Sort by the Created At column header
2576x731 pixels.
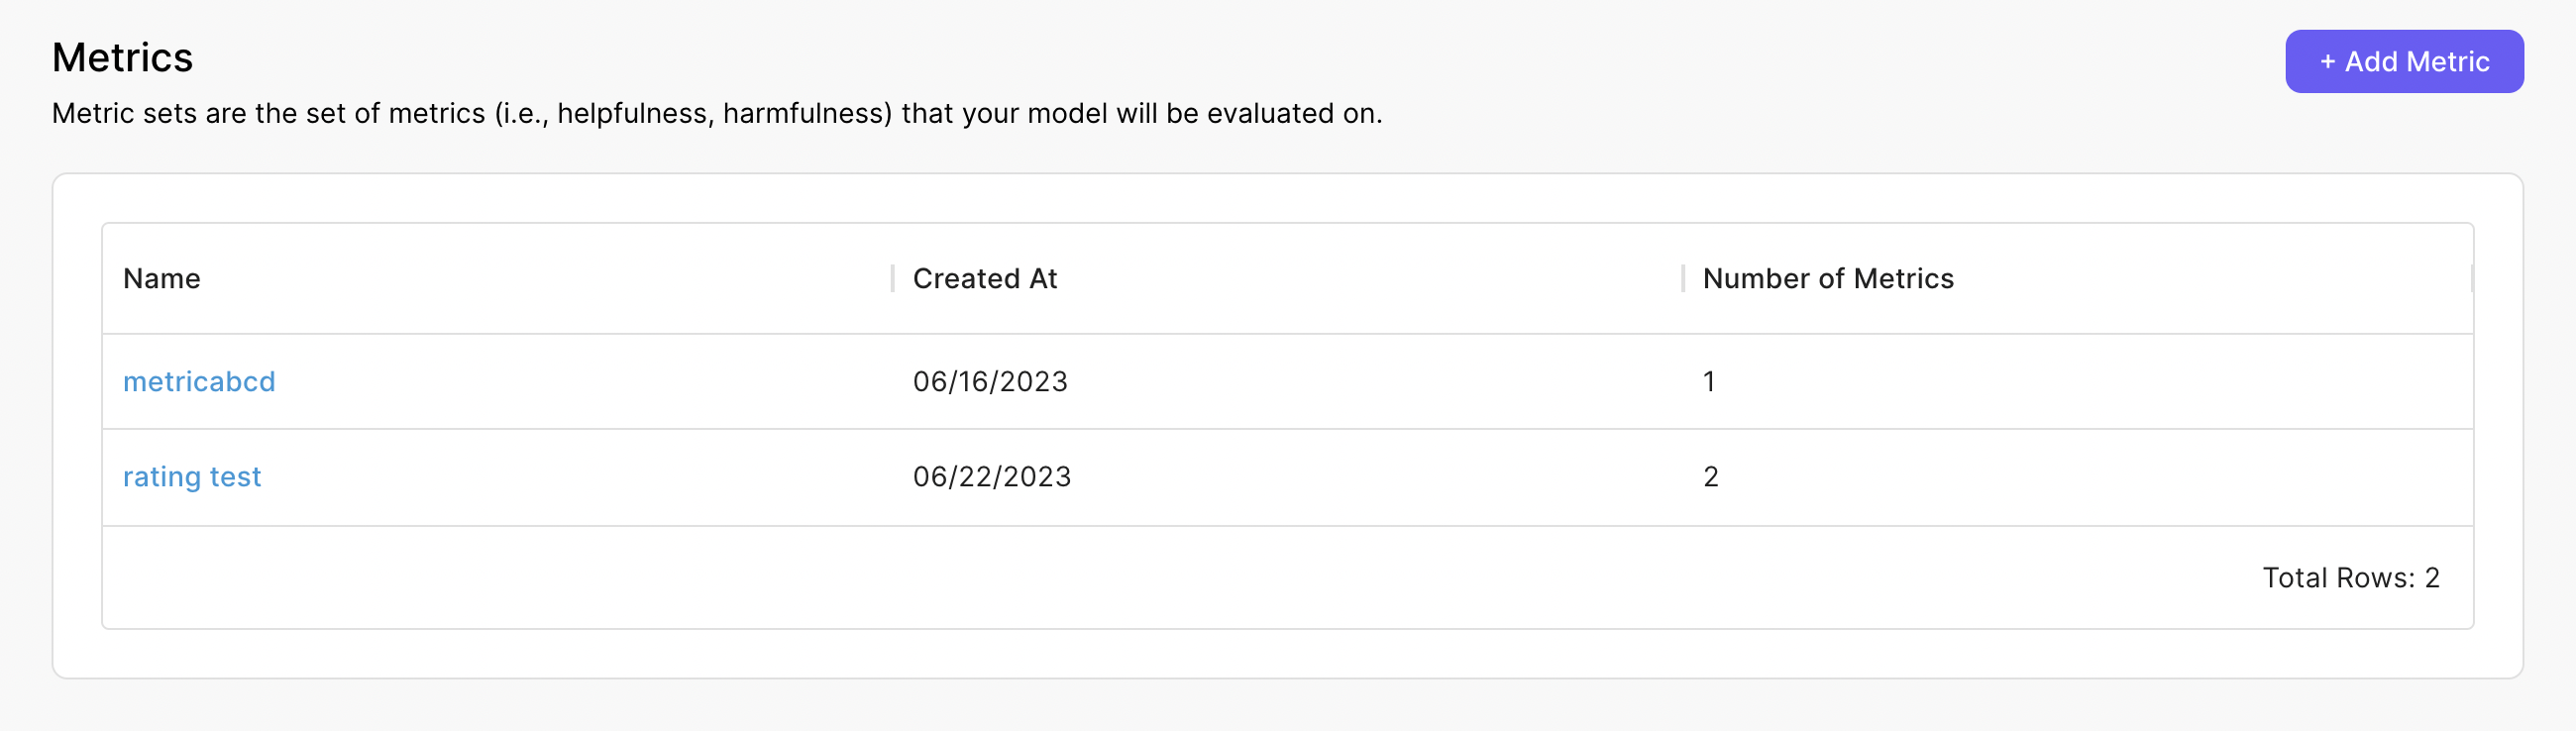click(x=985, y=278)
